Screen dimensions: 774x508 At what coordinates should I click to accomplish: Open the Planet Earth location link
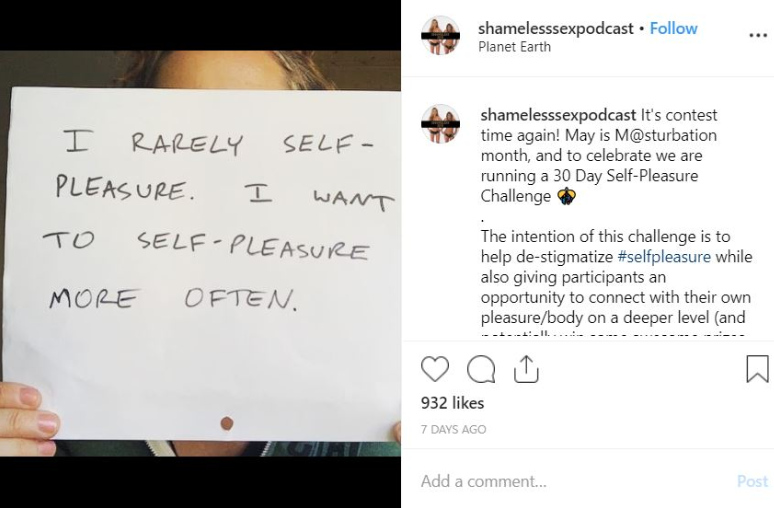(x=514, y=47)
